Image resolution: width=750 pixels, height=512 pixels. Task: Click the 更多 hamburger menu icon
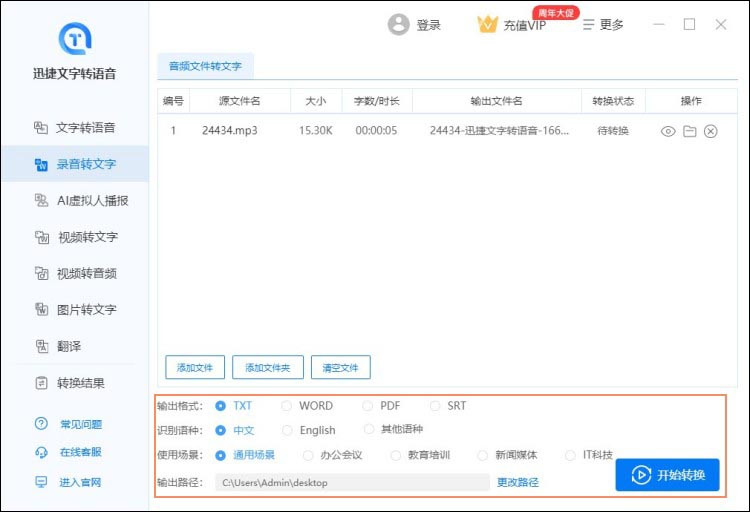click(588, 24)
